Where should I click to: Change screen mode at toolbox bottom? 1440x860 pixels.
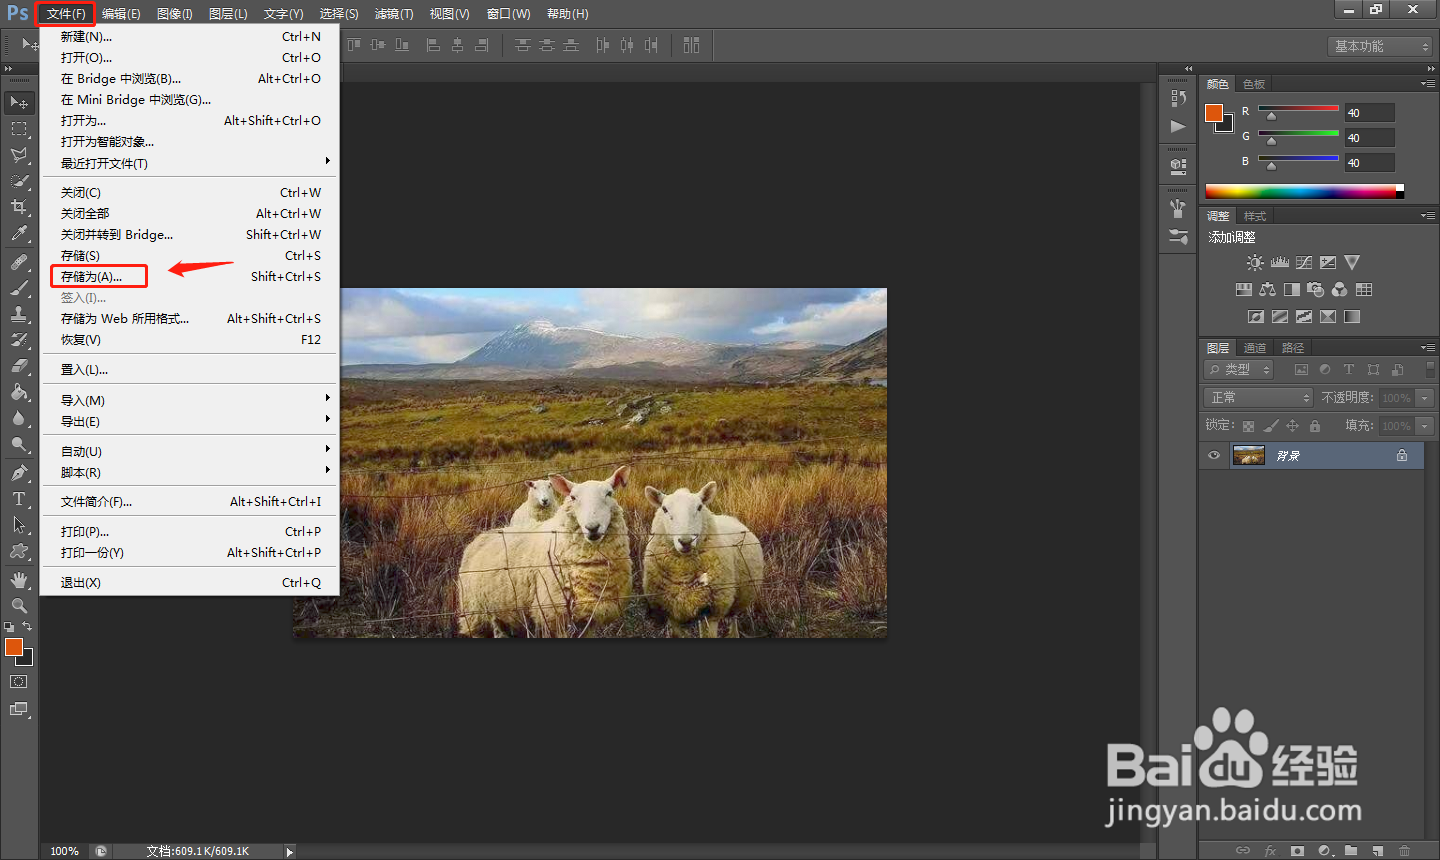click(19, 709)
